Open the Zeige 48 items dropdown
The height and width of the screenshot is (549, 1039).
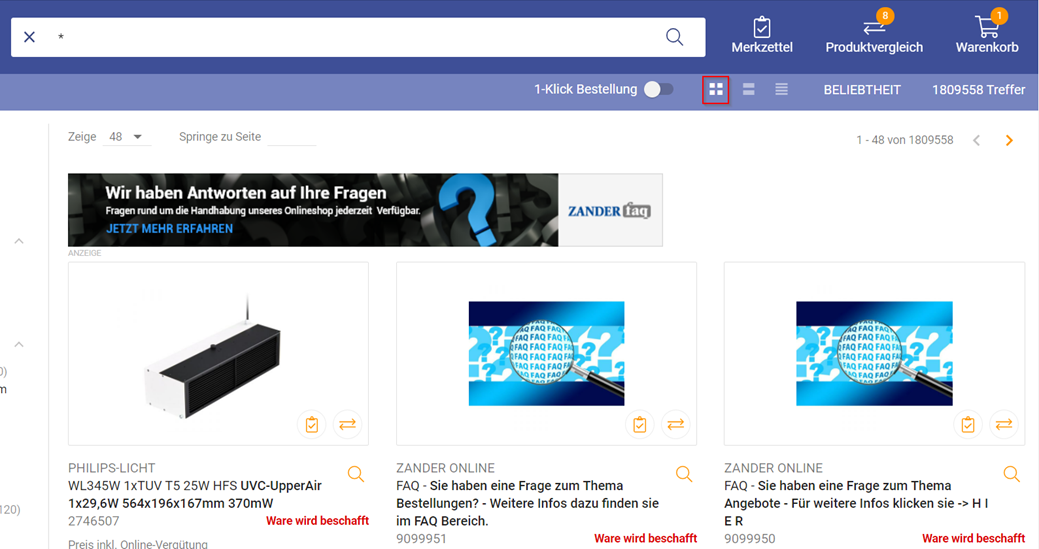(126, 137)
